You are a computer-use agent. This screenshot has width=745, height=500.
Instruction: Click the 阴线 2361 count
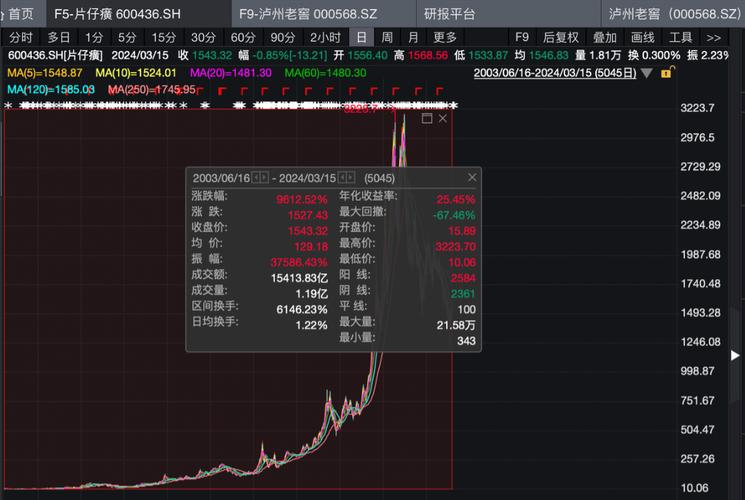463,294
